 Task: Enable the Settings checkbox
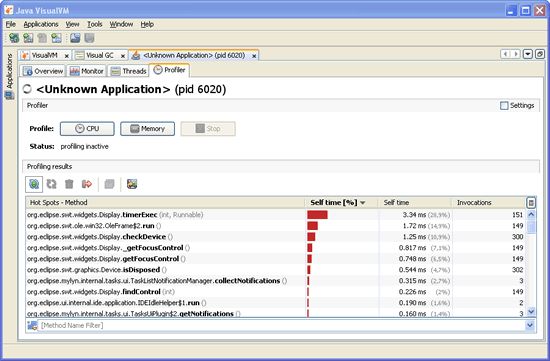point(504,106)
